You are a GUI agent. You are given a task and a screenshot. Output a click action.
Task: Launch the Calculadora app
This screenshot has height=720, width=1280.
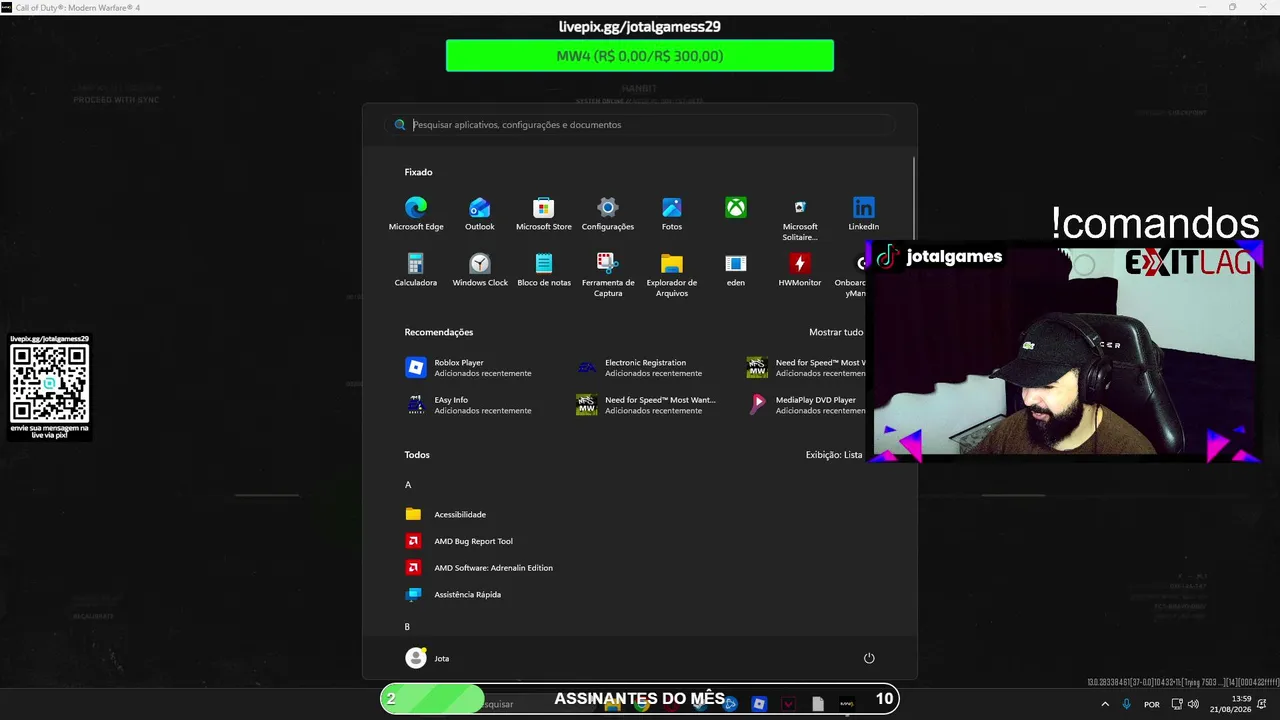point(416,269)
